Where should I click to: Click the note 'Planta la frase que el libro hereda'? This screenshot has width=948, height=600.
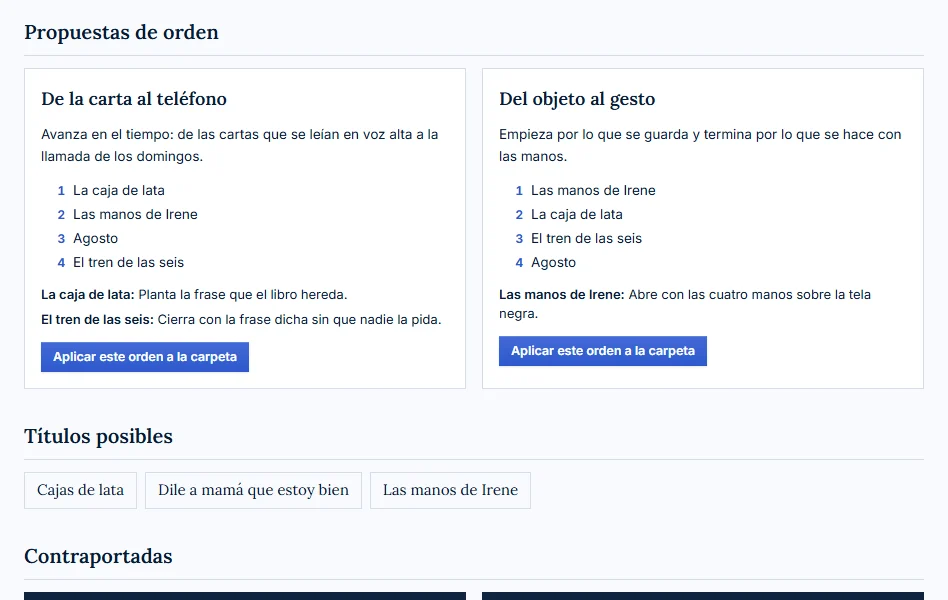pos(242,295)
